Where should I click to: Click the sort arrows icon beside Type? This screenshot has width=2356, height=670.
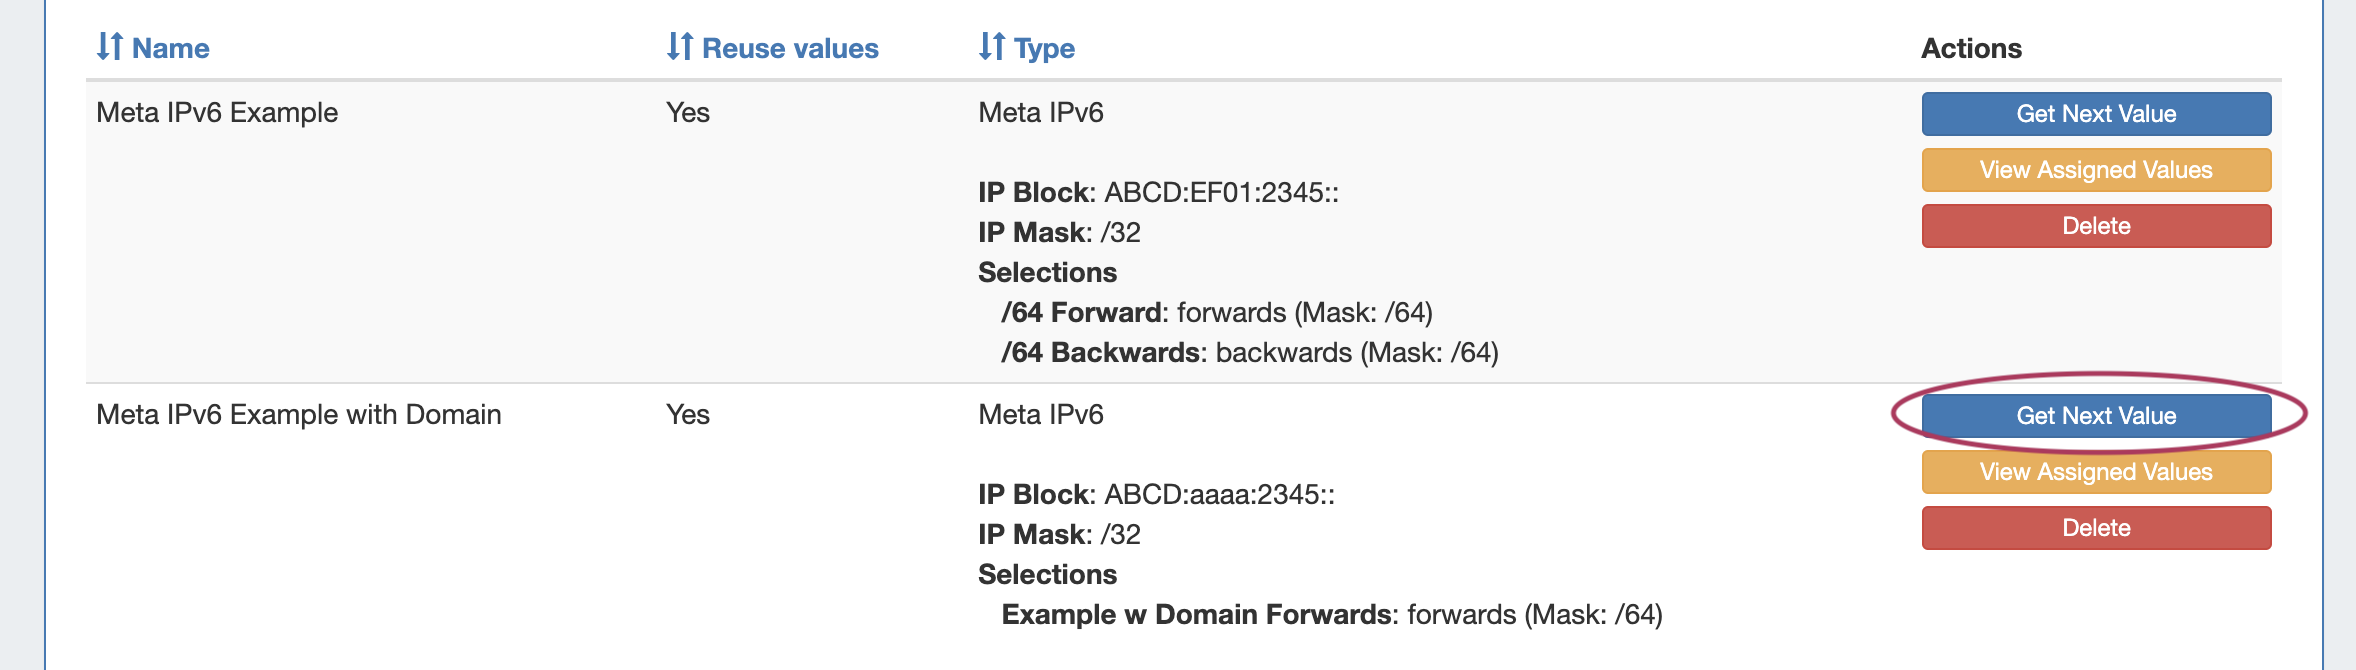click(991, 47)
